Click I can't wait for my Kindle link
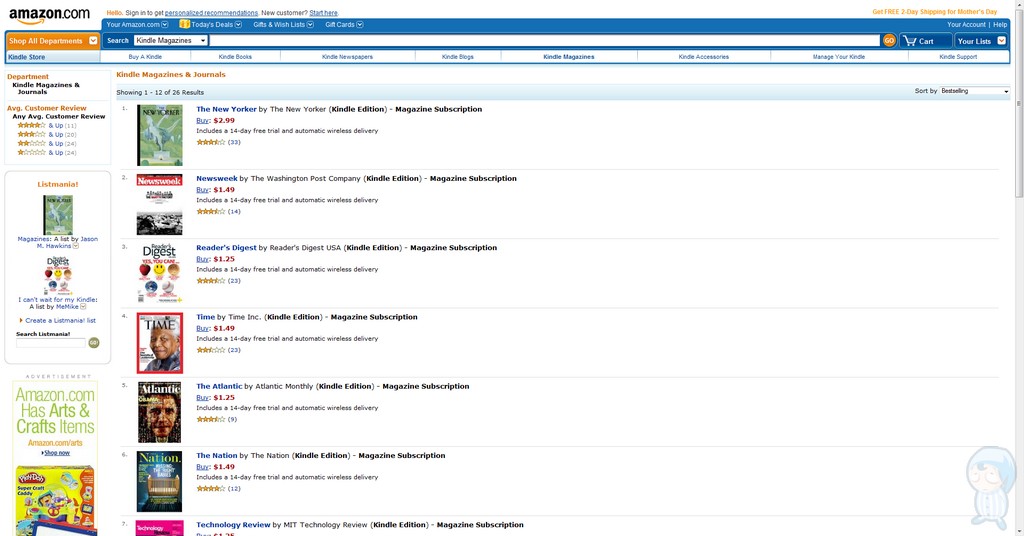The width and height of the screenshot is (1024, 536). 57,300
